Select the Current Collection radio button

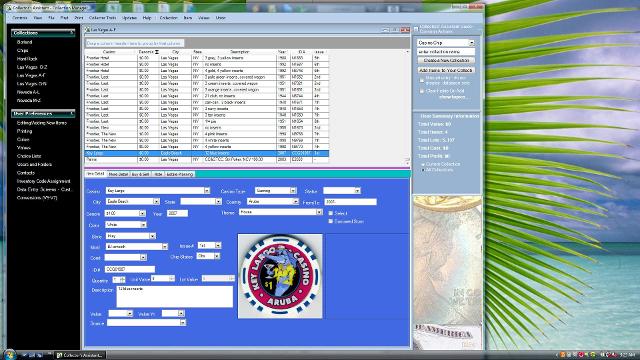click(423, 164)
